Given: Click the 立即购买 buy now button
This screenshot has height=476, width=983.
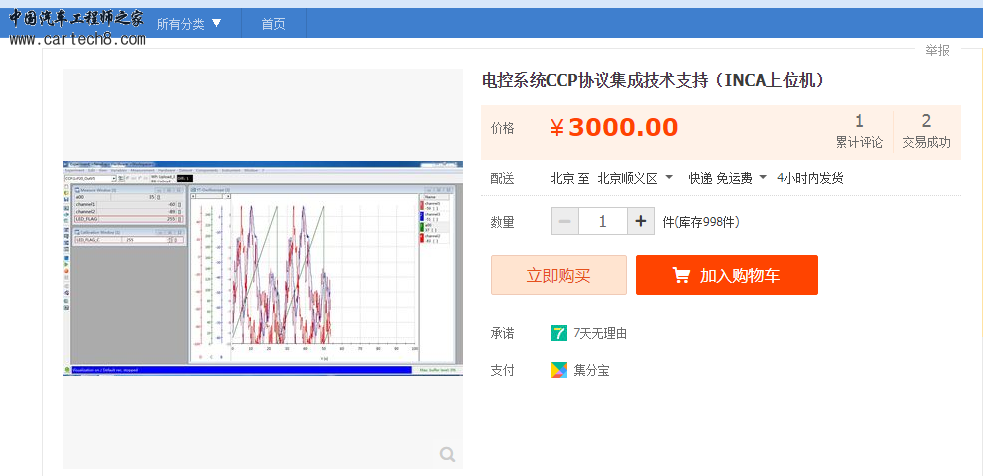Looking at the screenshot, I should 559,275.
